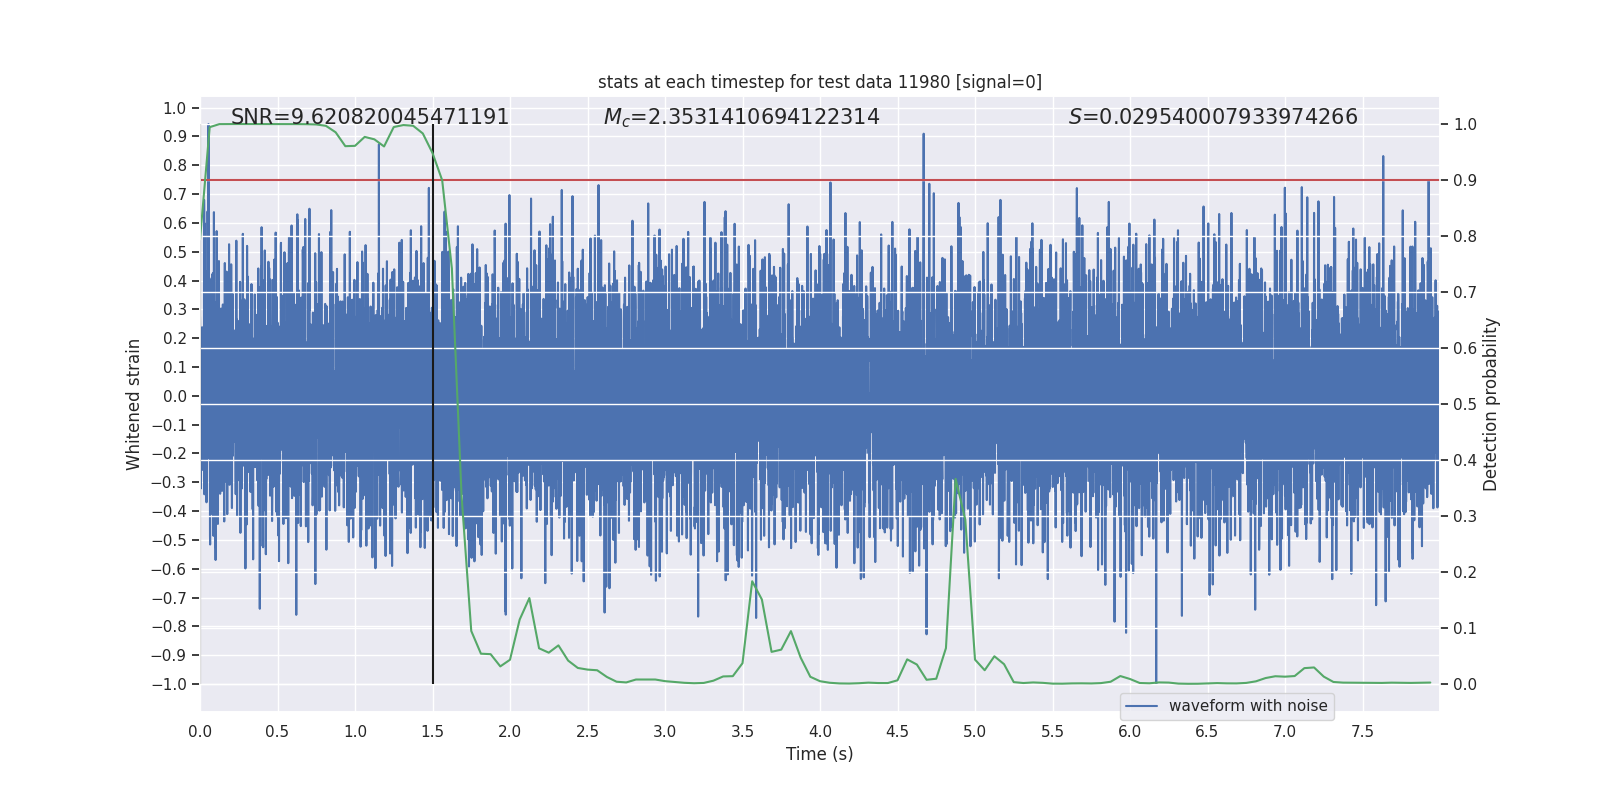This screenshot has width=1600, height=800.
Task: Click the 0.2 tick on Whitened strain axis
Action: pyautogui.click(x=175, y=338)
